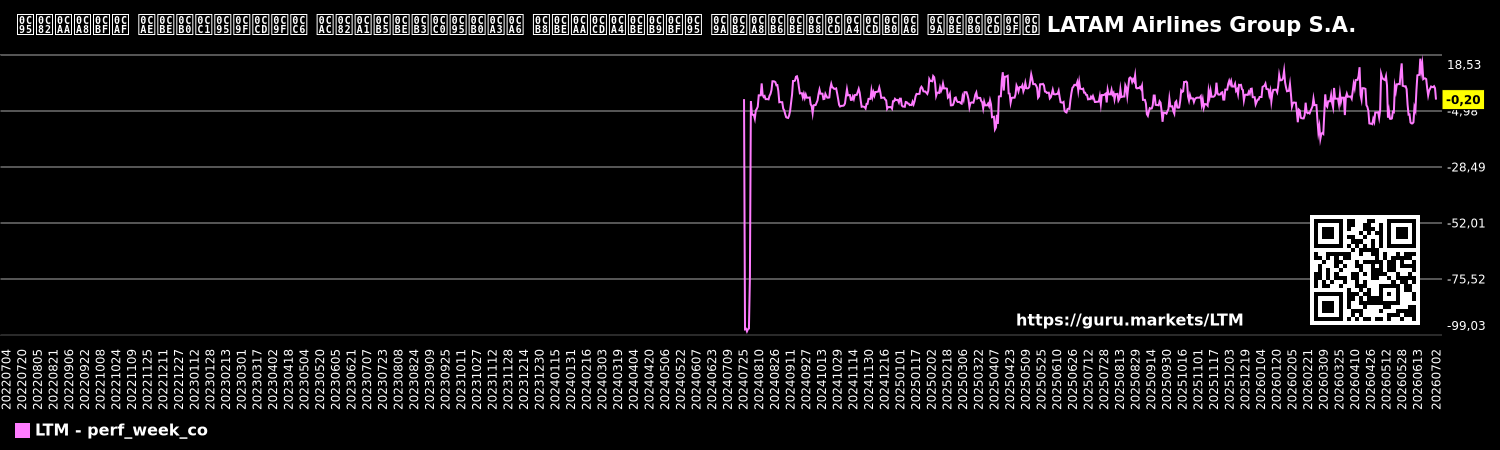Click the pink LTM legend color swatch
The width and height of the screenshot is (1500, 450).
[22, 430]
